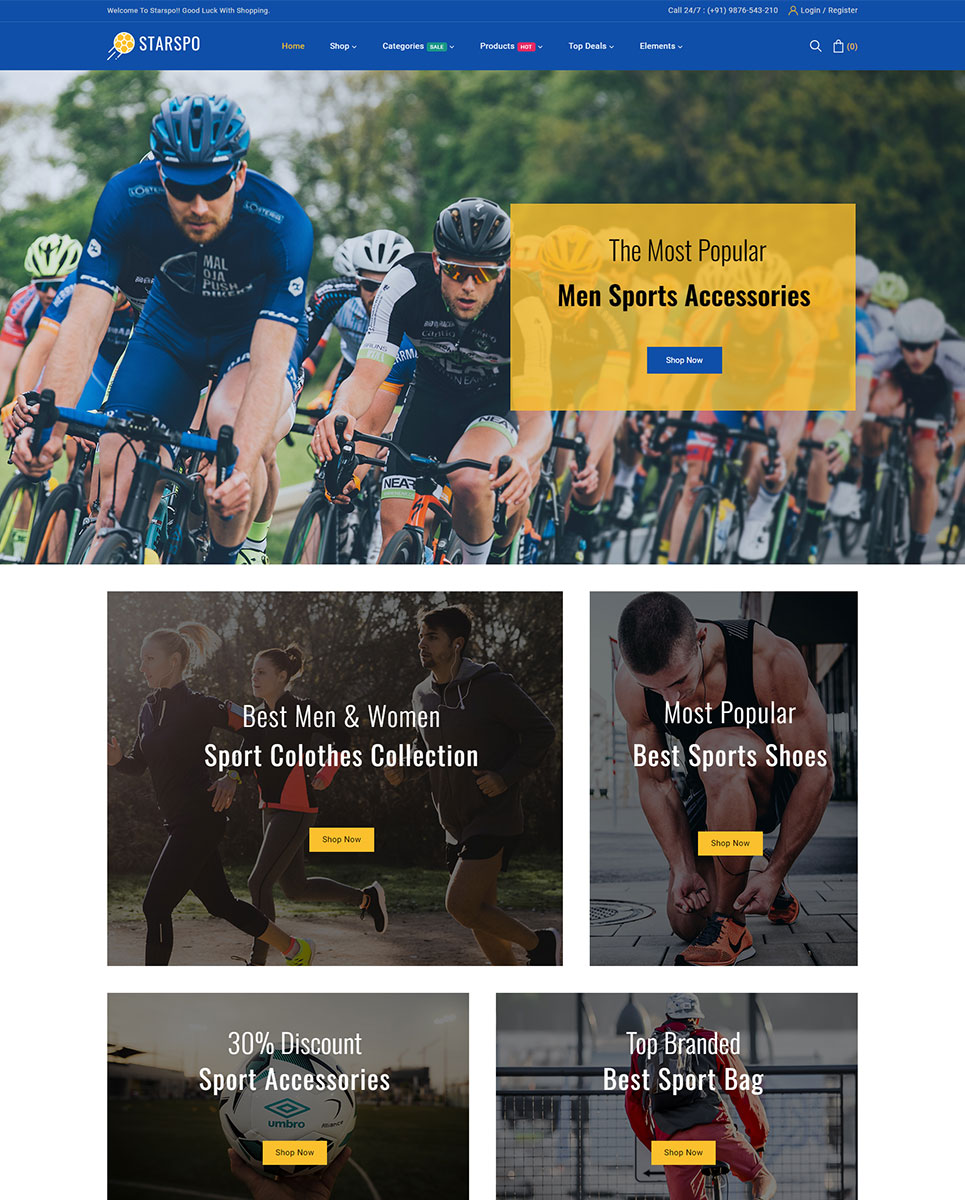Click the Top Branded Best Sport Bag banner
965x1200 pixels.
tap(677, 1096)
